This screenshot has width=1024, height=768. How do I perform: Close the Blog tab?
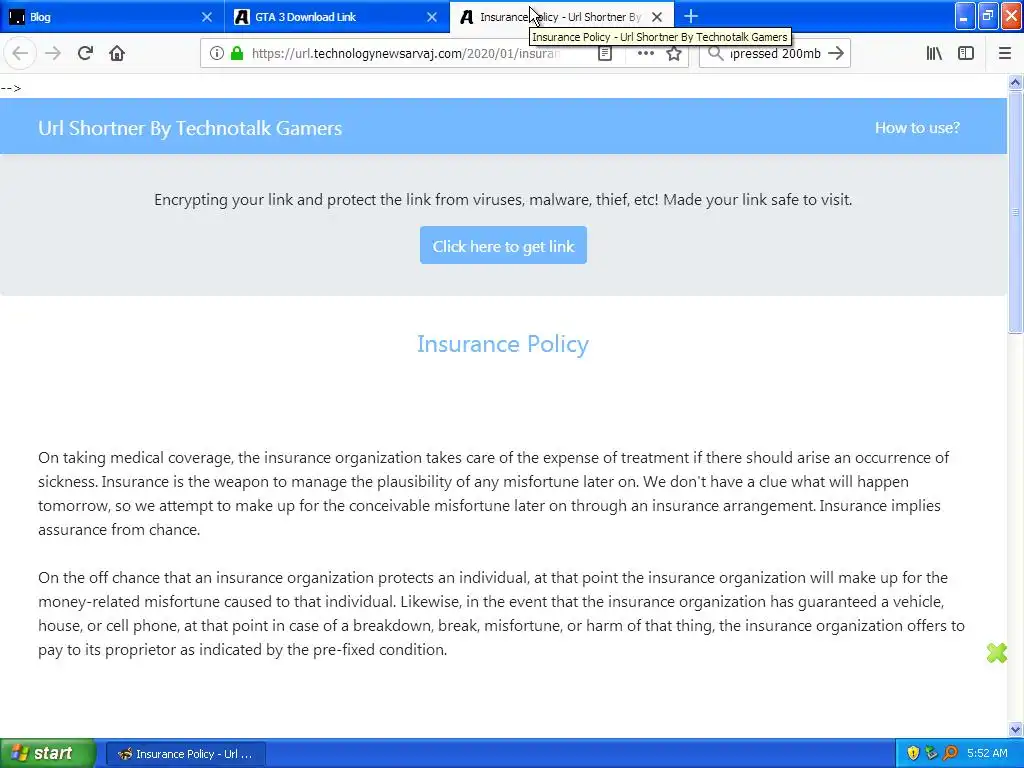coord(206,17)
